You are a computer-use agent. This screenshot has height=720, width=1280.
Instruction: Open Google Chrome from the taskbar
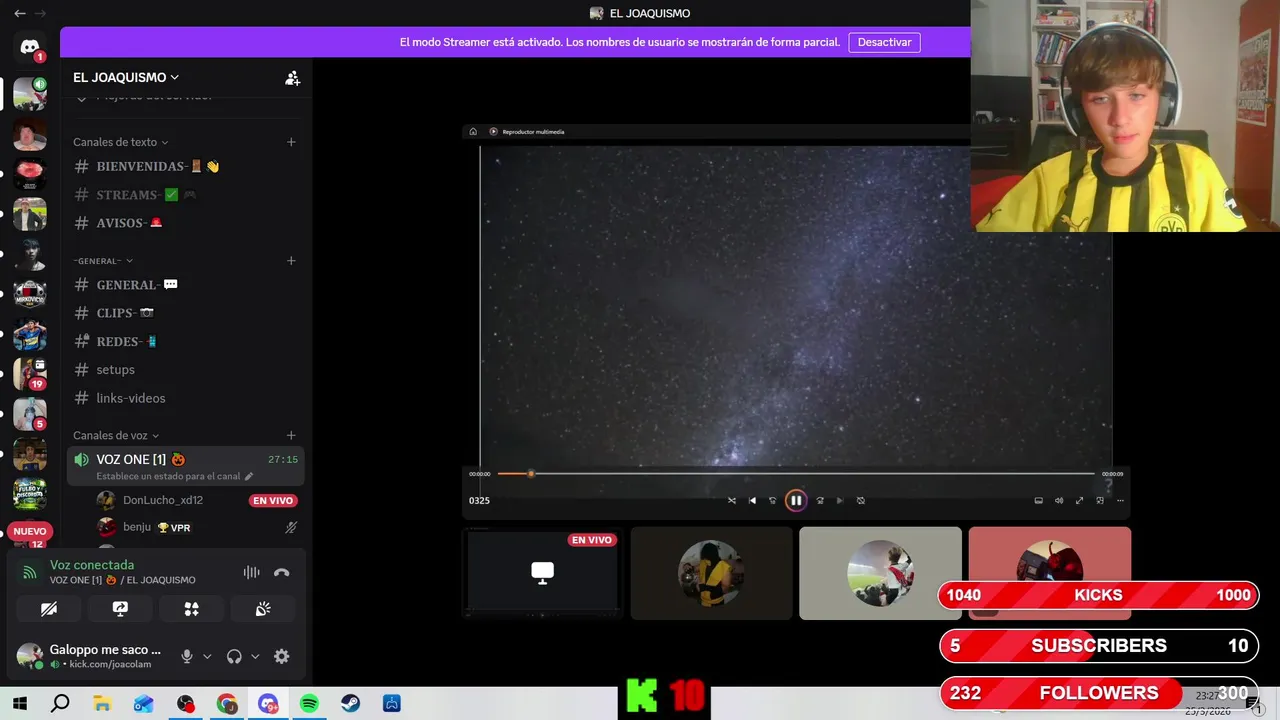[227, 704]
